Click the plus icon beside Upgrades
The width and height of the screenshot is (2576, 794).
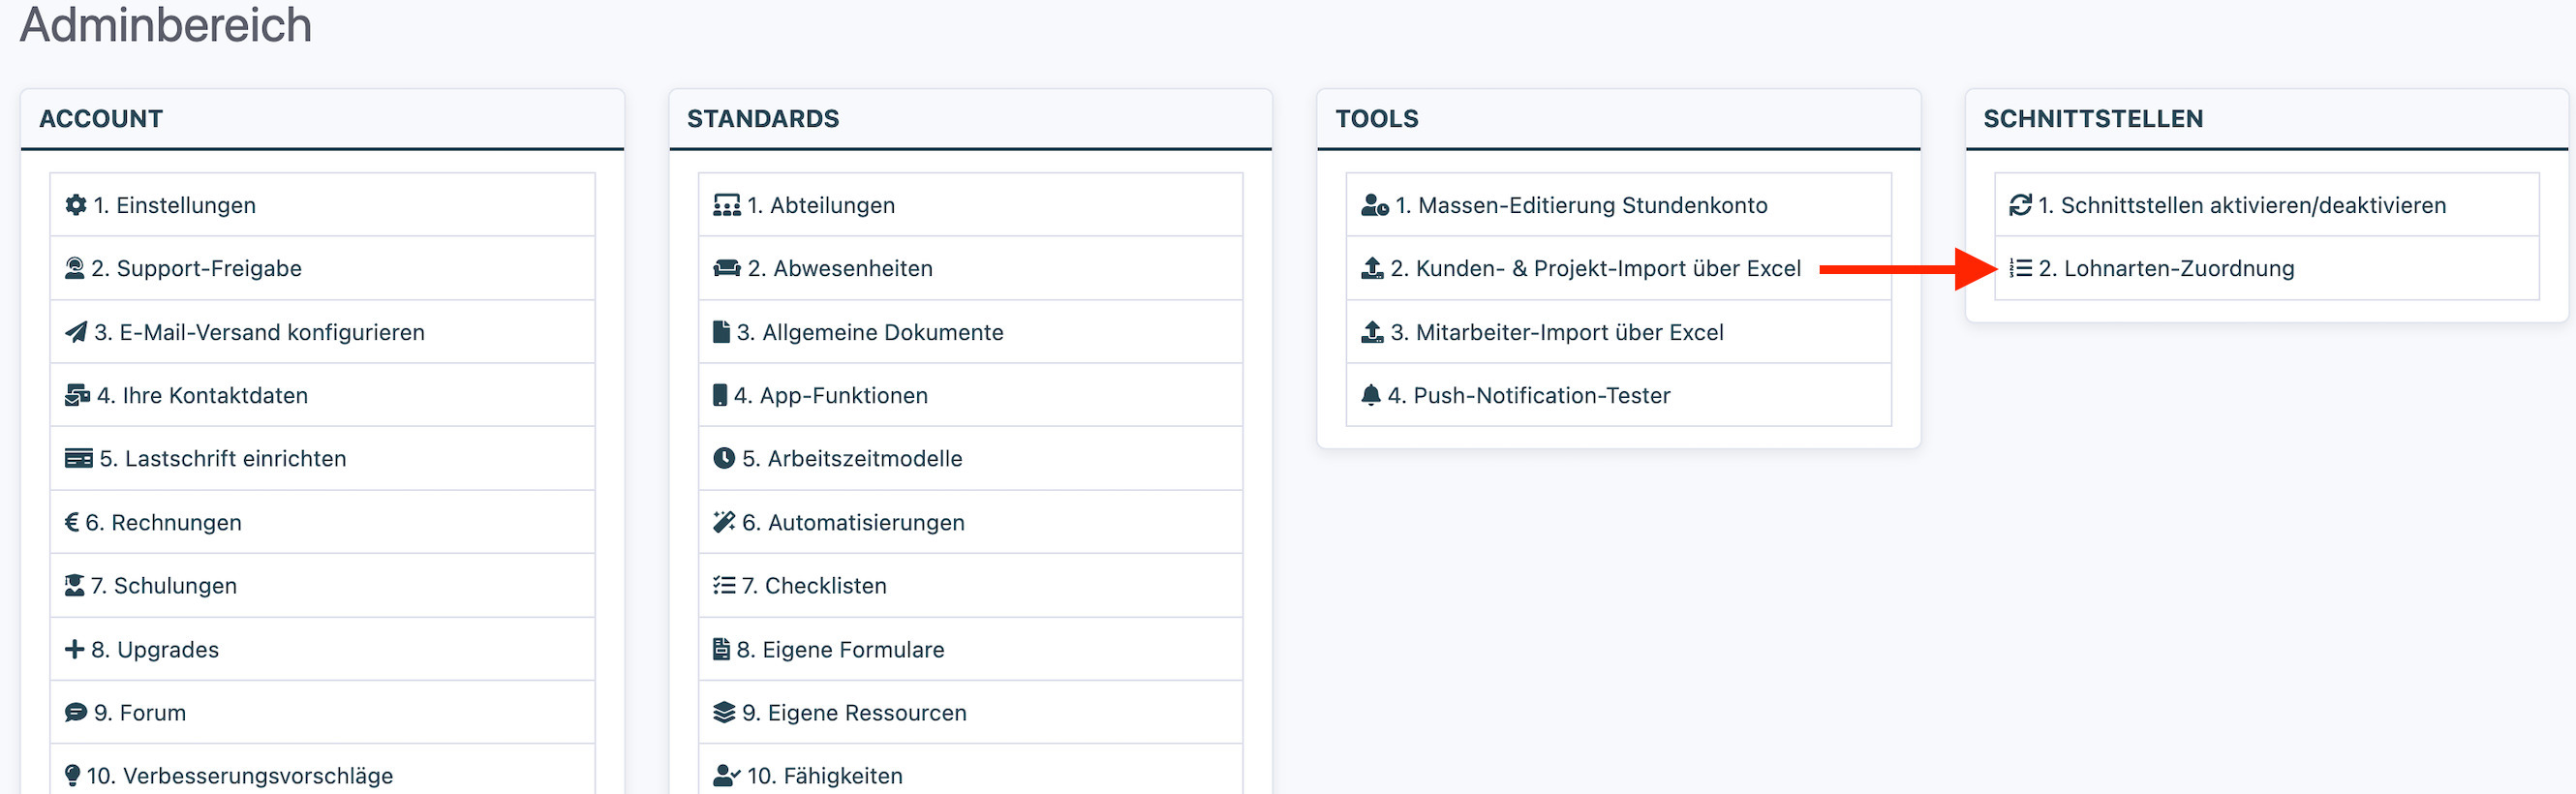click(x=75, y=649)
